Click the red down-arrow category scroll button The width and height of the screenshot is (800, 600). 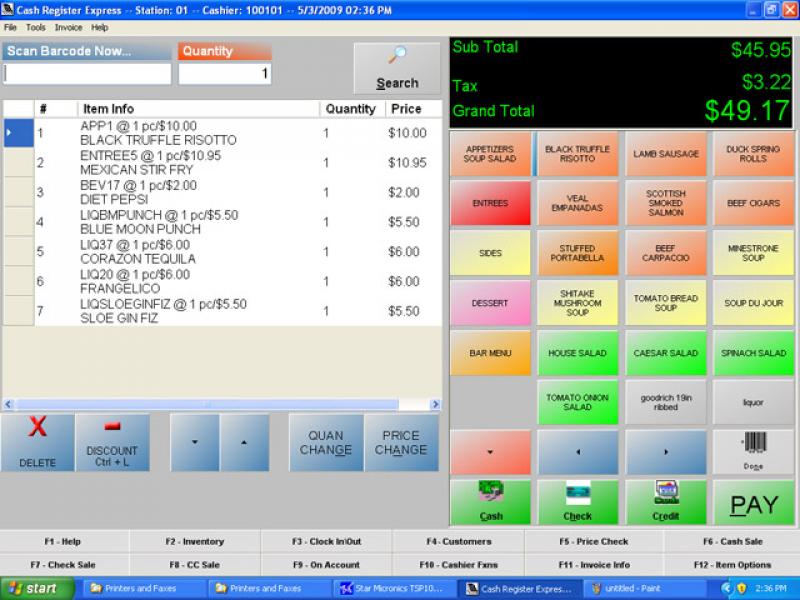(x=490, y=452)
